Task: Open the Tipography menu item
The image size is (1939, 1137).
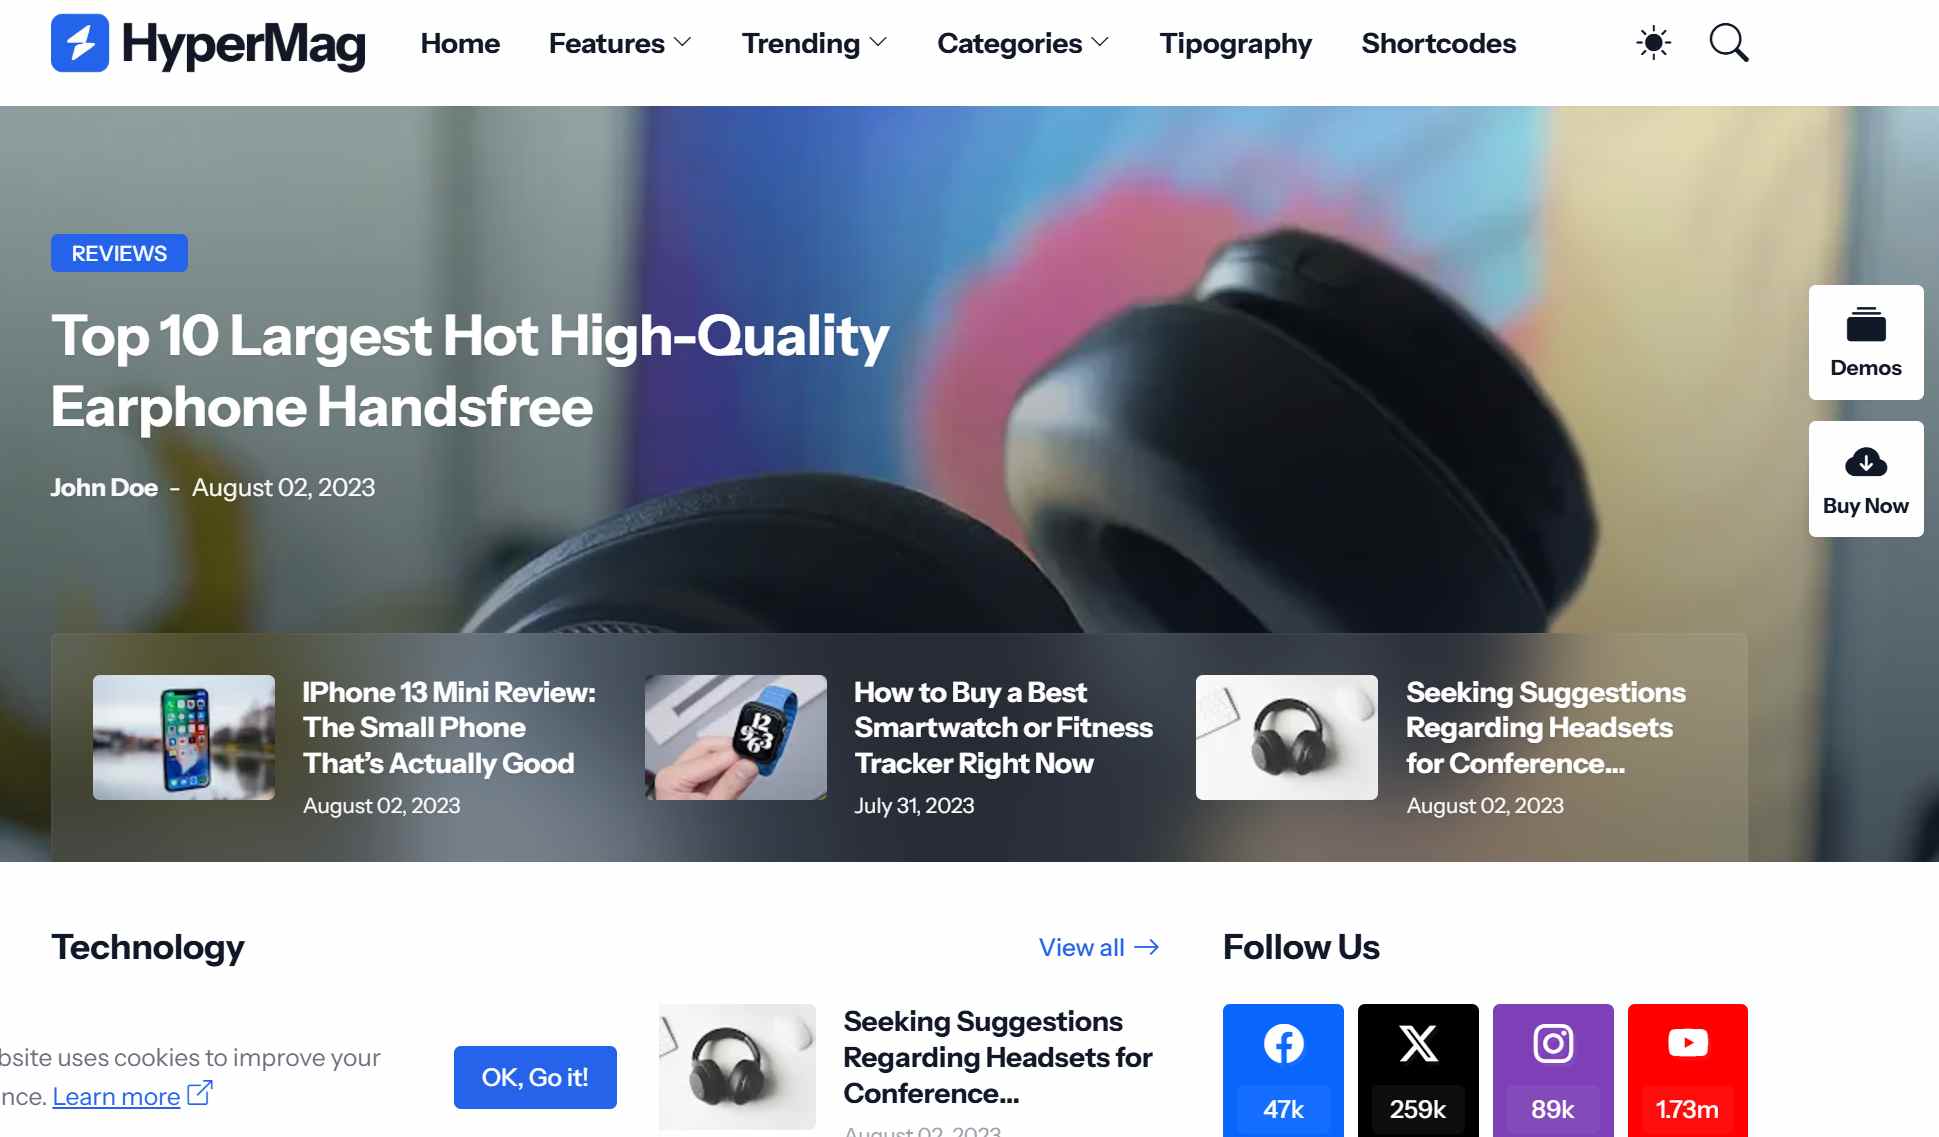Action: click(1236, 43)
